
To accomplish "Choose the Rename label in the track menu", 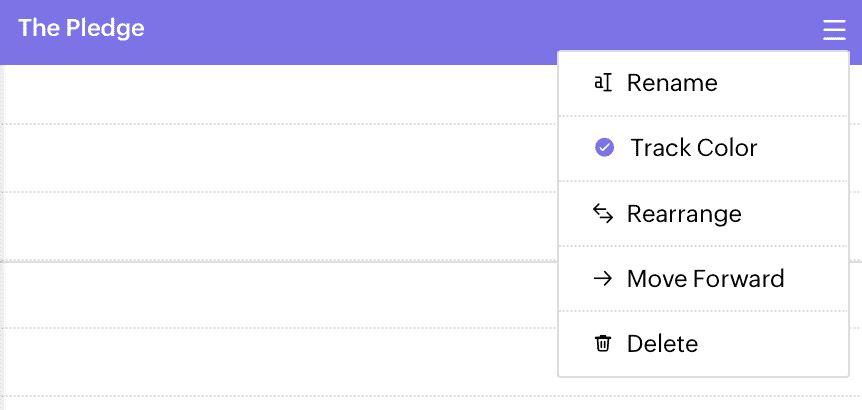I will [x=672, y=84].
